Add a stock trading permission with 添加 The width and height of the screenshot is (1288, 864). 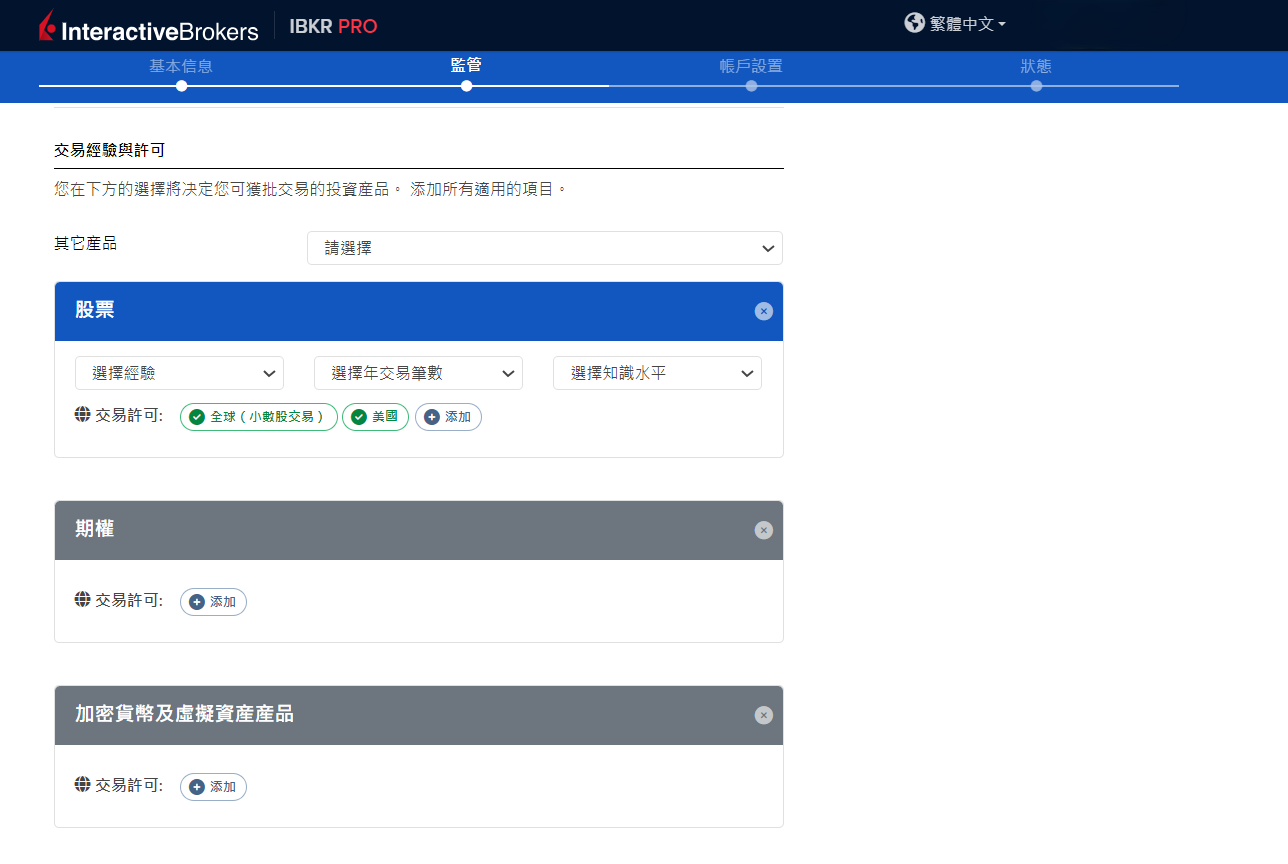[x=448, y=417]
